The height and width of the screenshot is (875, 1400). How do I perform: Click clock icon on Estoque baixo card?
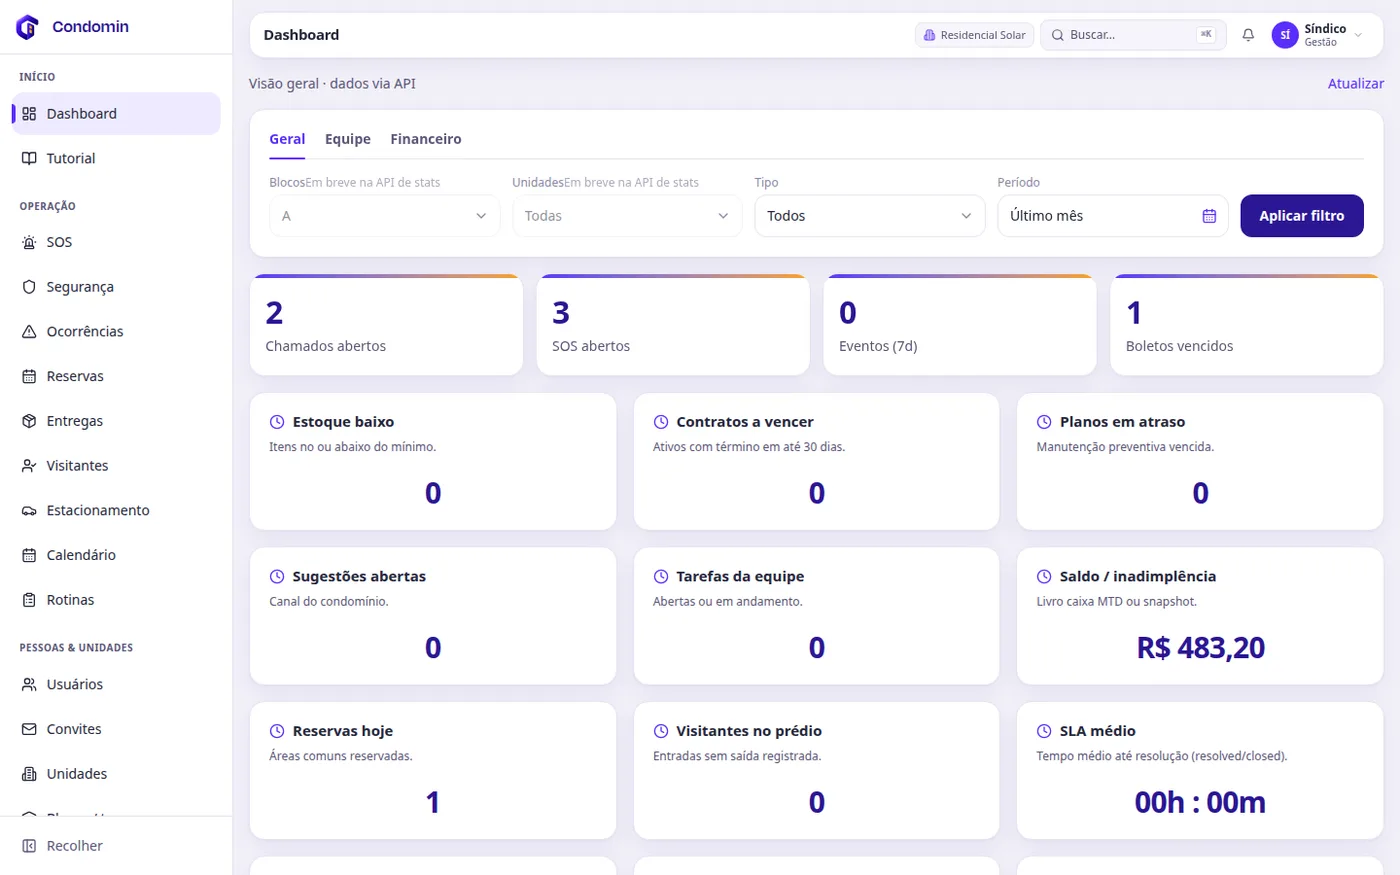pyautogui.click(x=277, y=422)
